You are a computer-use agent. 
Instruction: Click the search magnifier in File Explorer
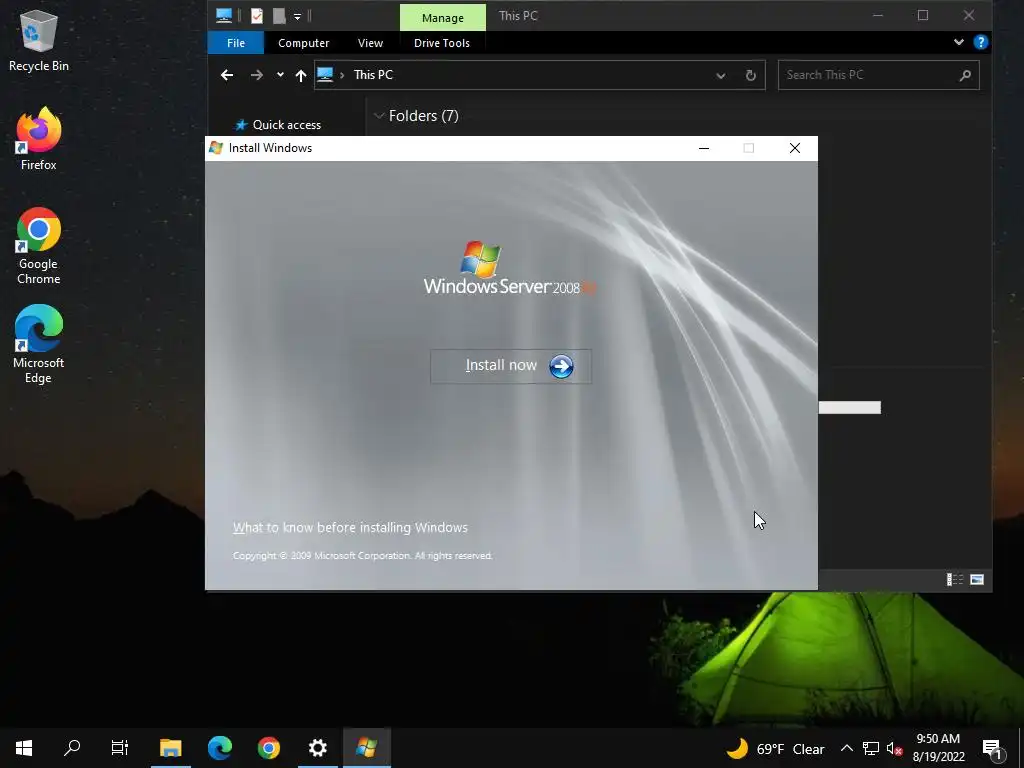[965, 76]
